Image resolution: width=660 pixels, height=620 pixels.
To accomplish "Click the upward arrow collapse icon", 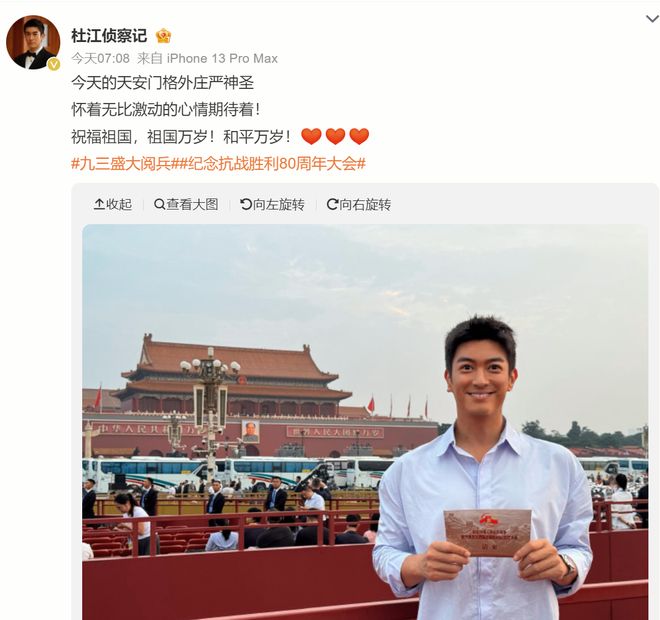I will 99,205.
